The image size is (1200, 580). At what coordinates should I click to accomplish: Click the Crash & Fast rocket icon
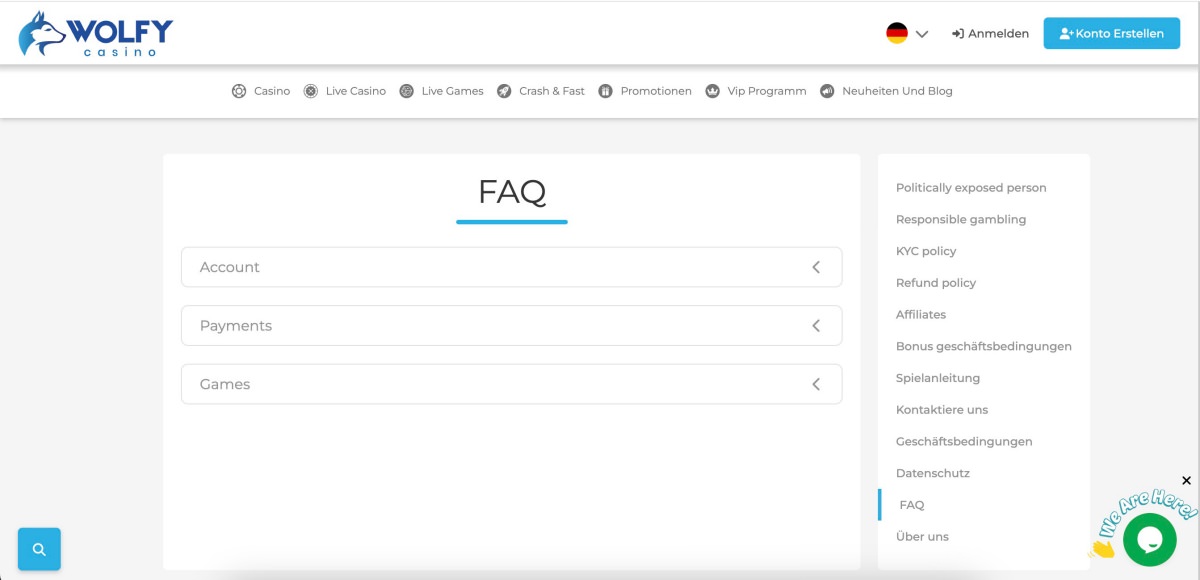pyautogui.click(x=504, y=91)
